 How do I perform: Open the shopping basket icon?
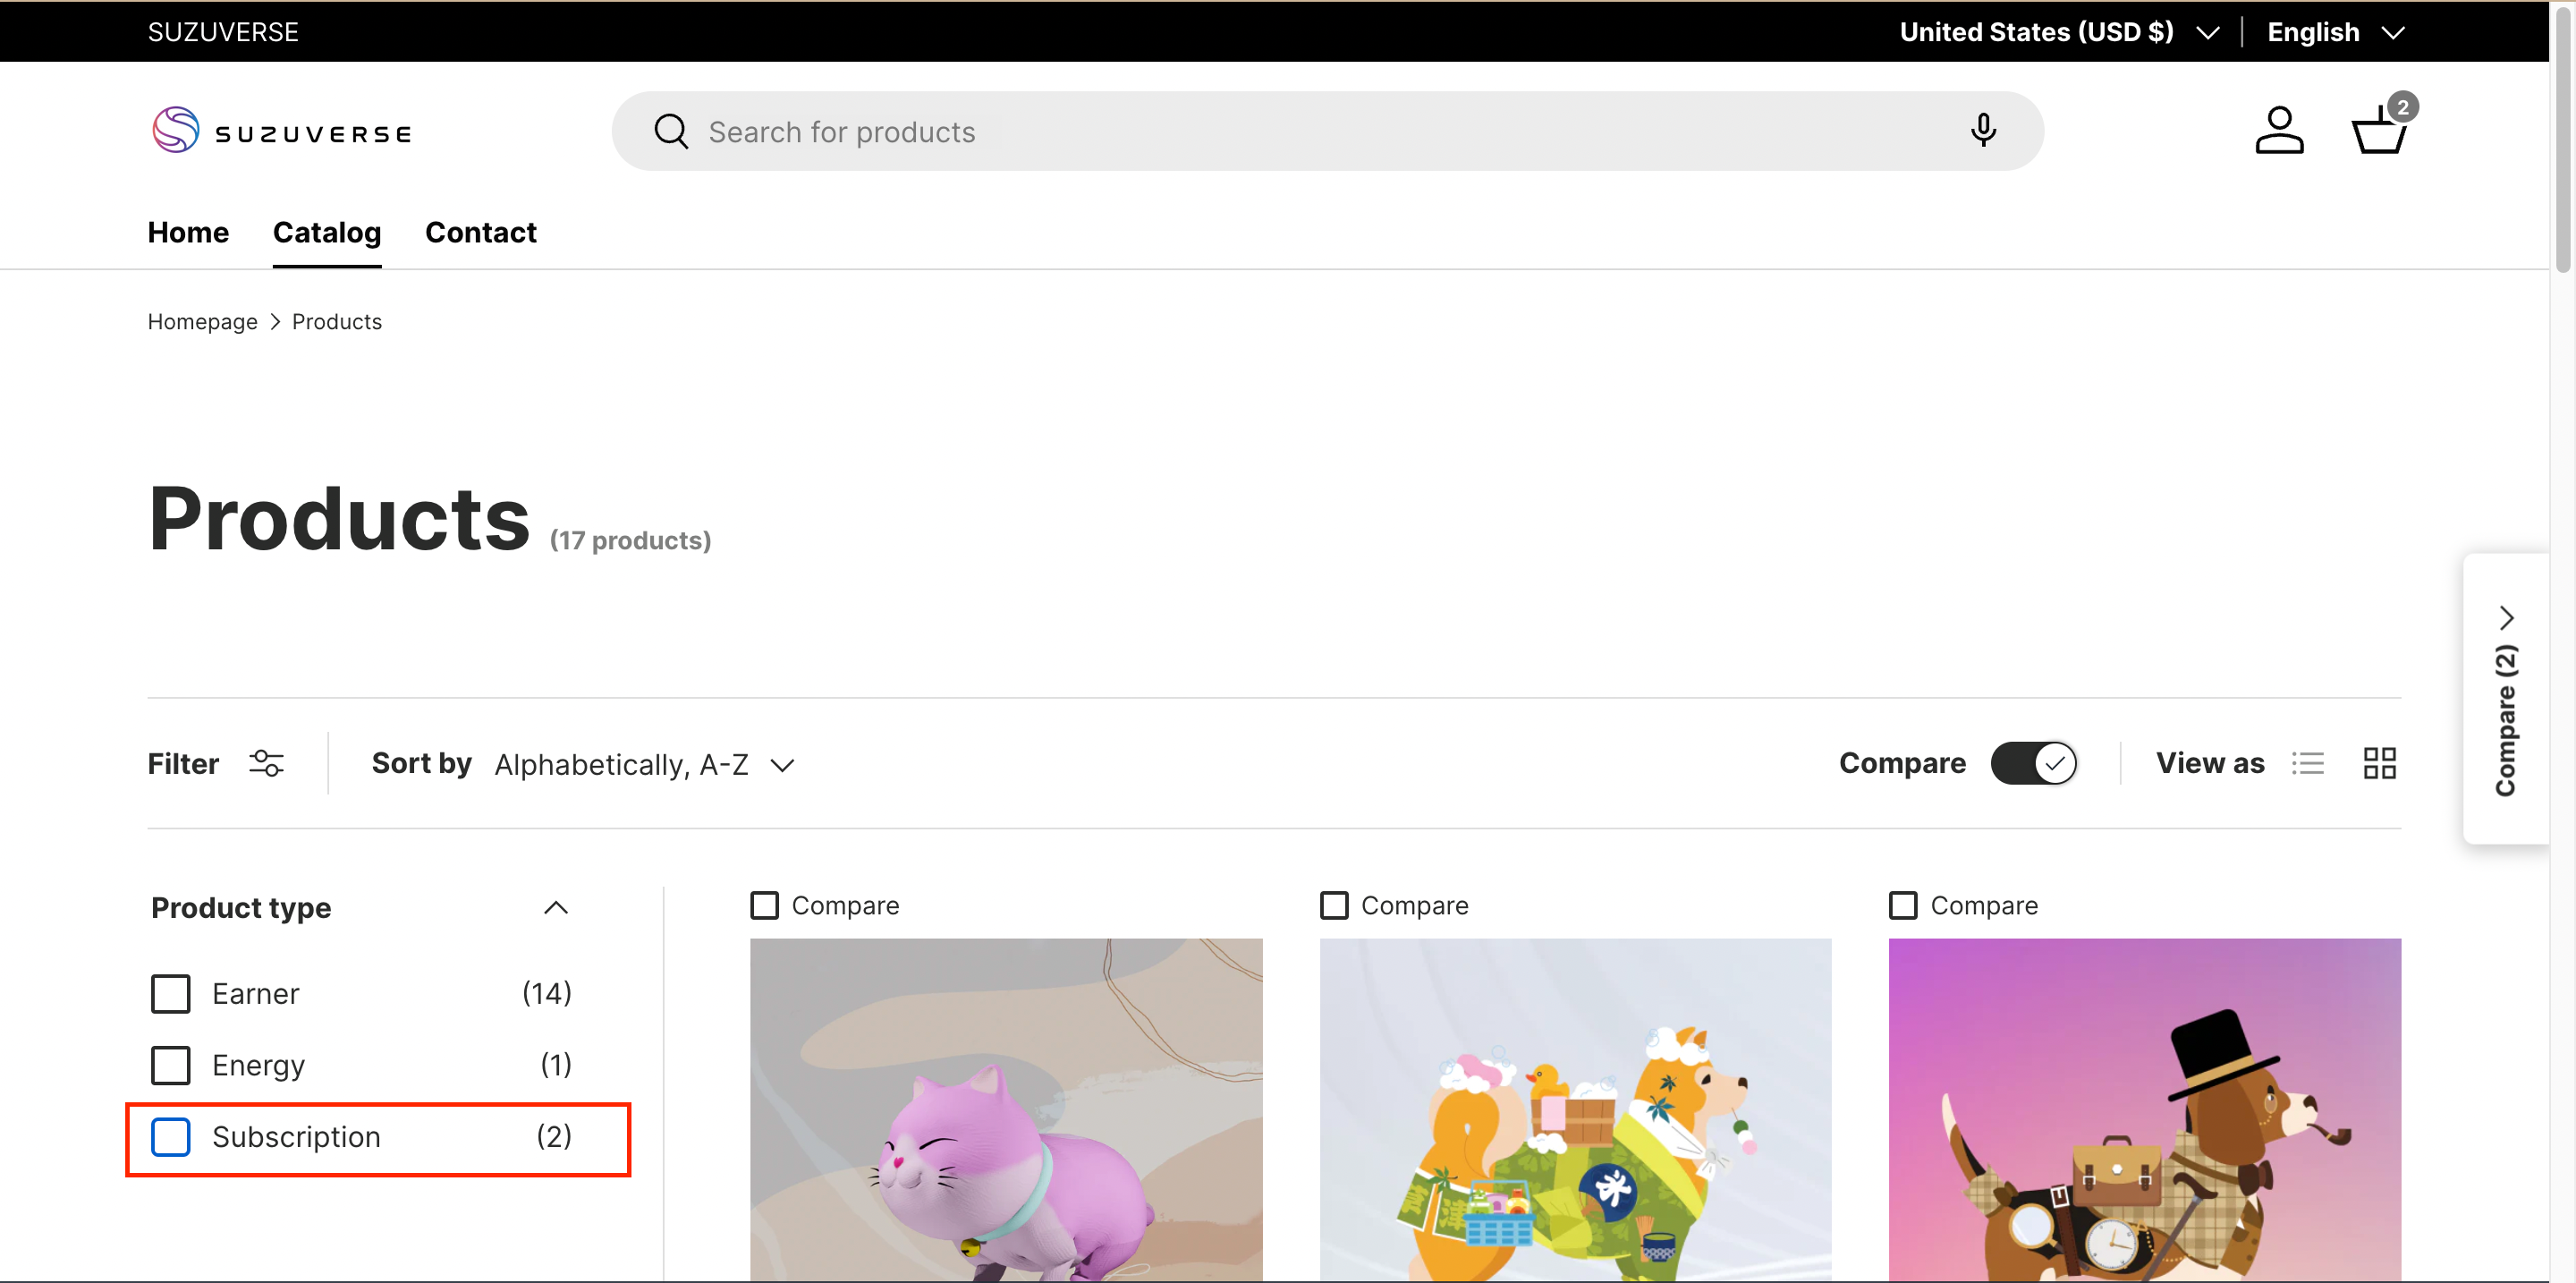point(2378,131)
